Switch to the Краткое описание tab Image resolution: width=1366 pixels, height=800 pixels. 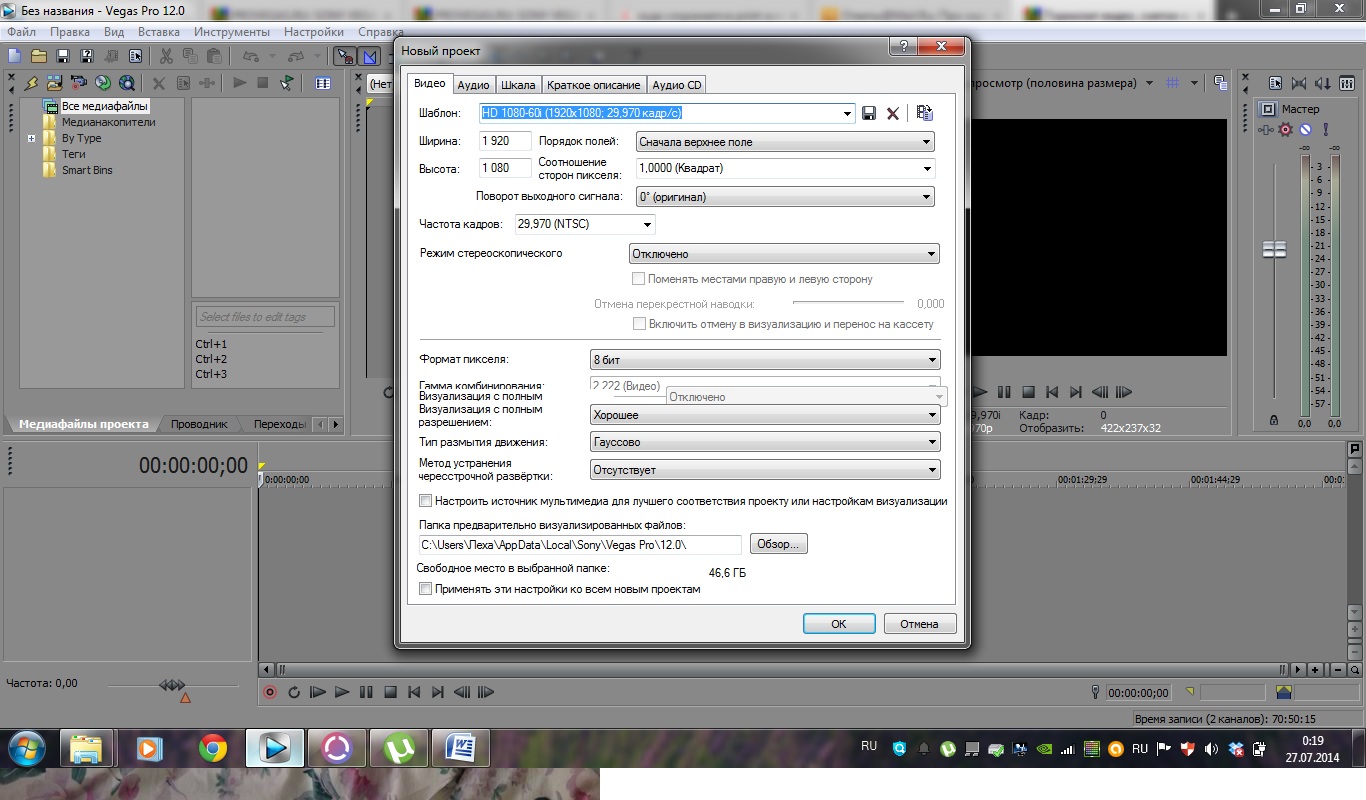tap(593, 85)
